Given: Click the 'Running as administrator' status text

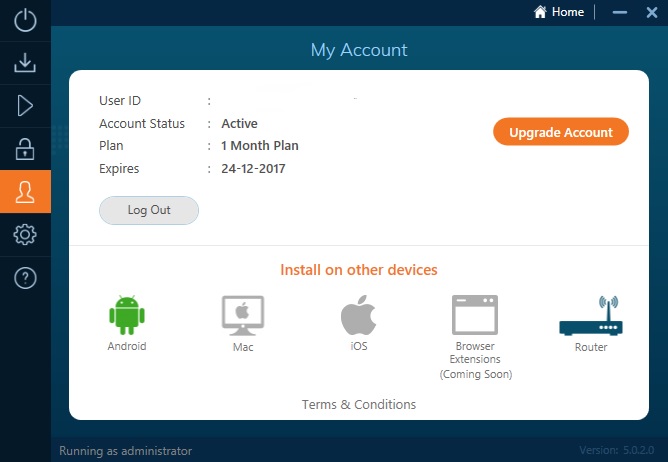Looking at the screenshot, I should tap(126, 450).
